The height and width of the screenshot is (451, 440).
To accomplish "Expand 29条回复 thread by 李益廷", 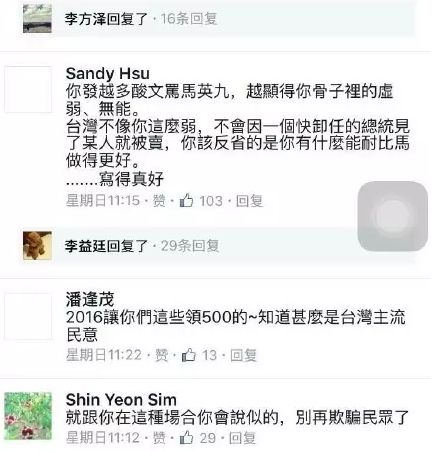I will tap(189, 246).
